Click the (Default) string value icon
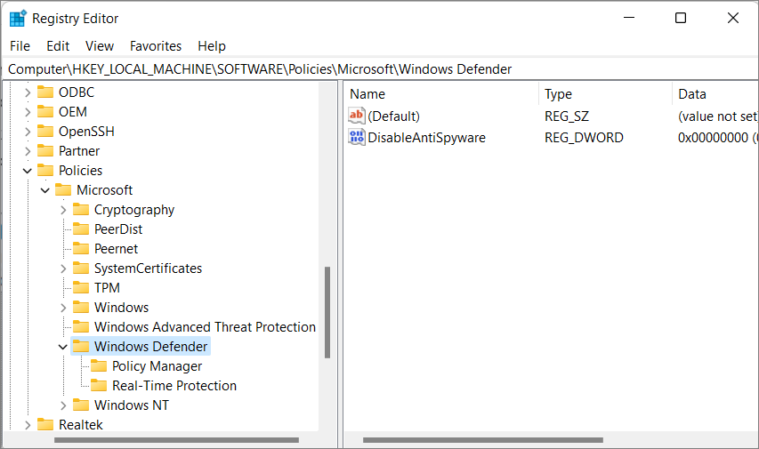This screenshot has width=759, height=449. pyautogui.click(x=356, y=116)
